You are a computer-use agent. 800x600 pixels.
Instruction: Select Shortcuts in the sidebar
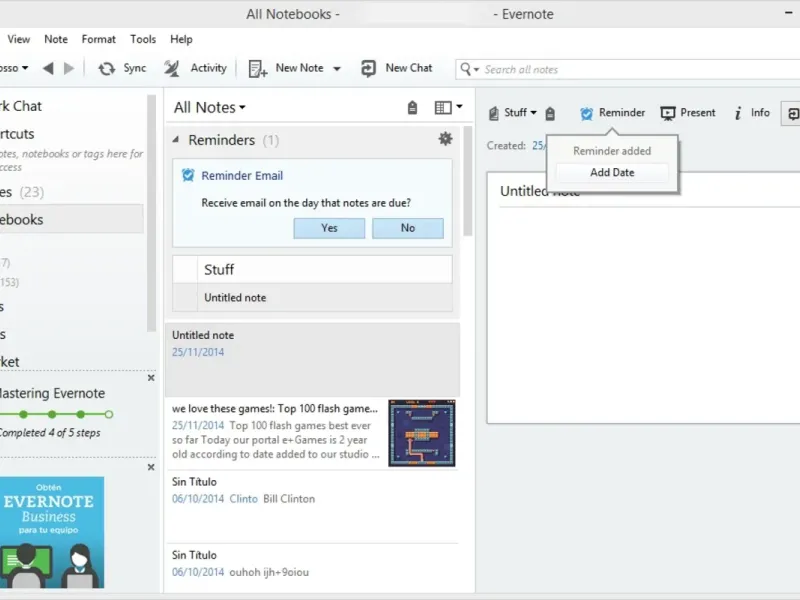(x=17, y=134)
